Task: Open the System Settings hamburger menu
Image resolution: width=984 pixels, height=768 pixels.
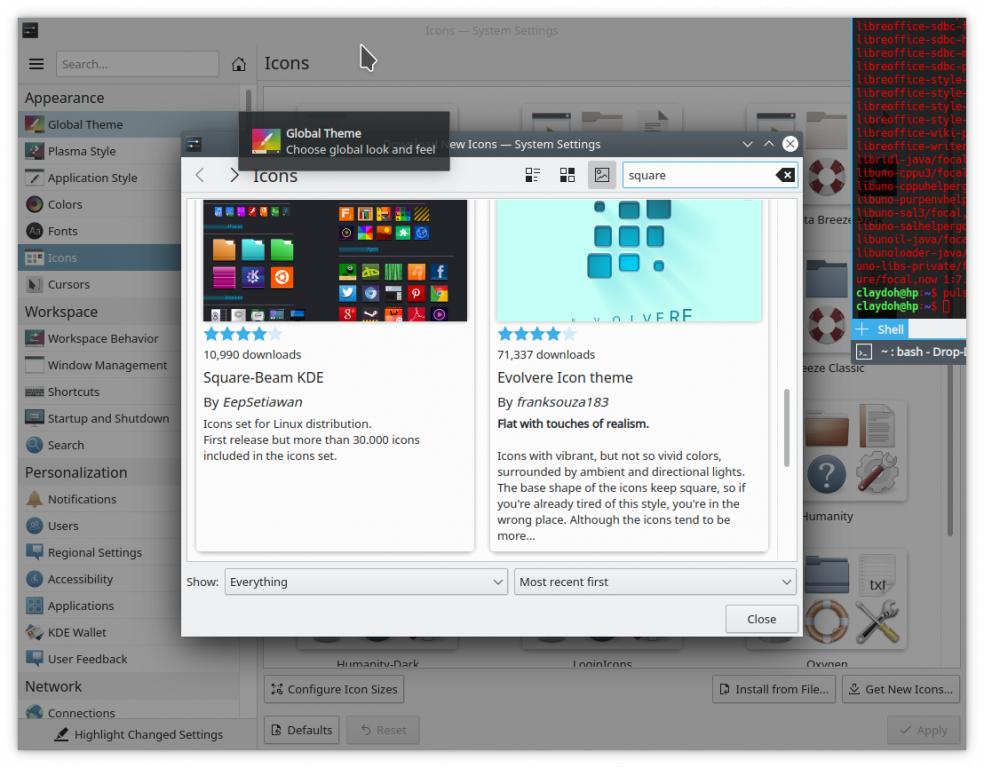Action: (36, 64)
